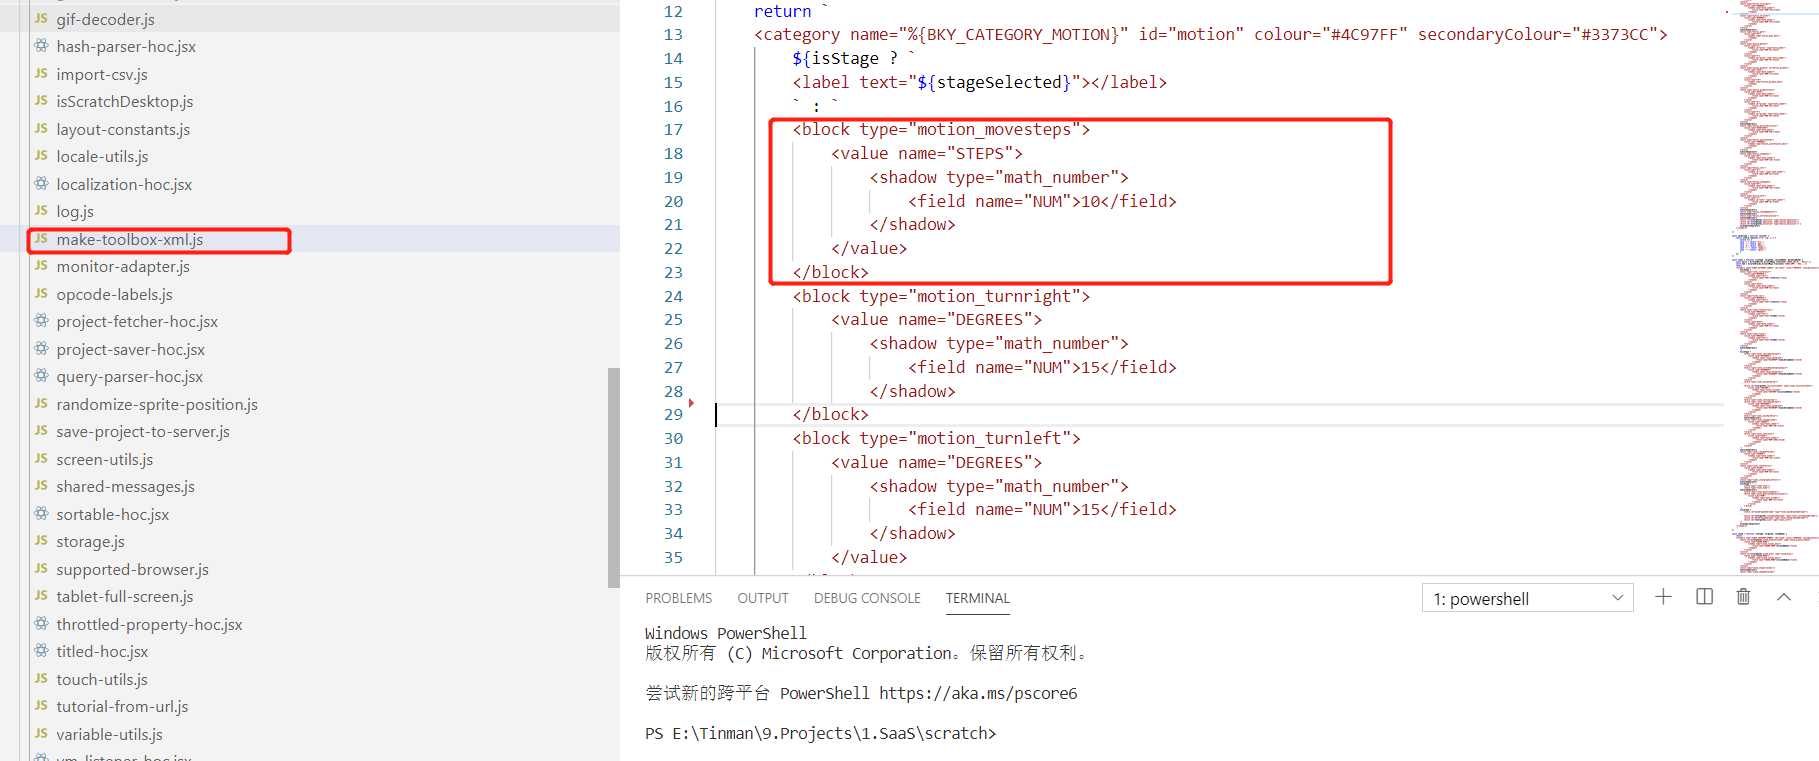Open import-csv.js file
Screen dimensions: 1819x761
[102, 74]
